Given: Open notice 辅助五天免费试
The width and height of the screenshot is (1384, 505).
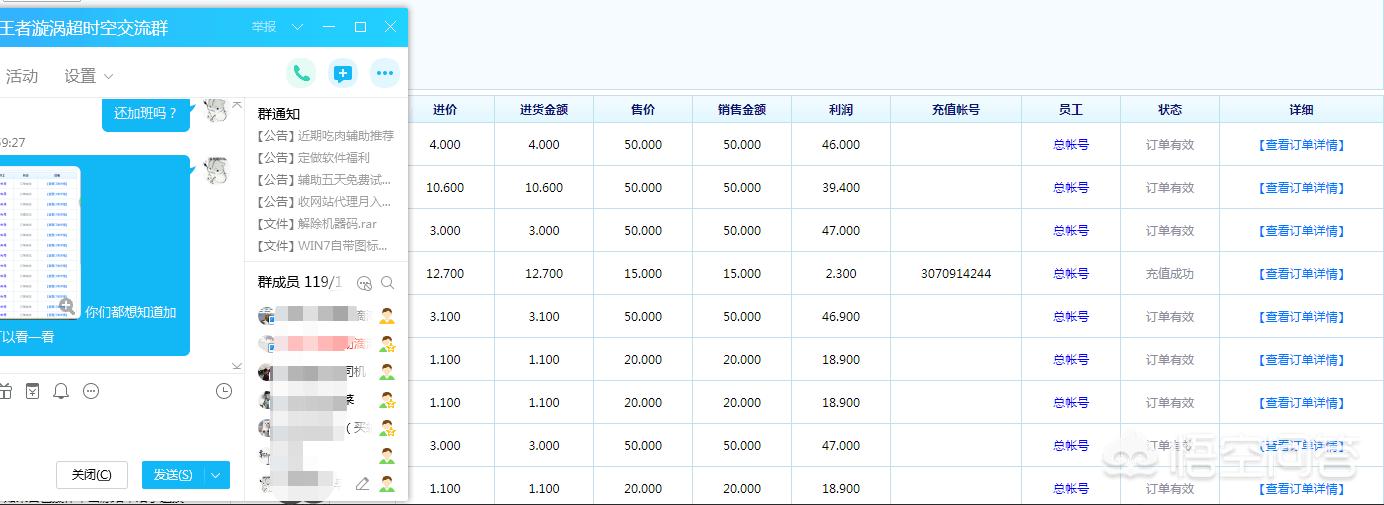Looking at the screenshot, I should 324,180.
